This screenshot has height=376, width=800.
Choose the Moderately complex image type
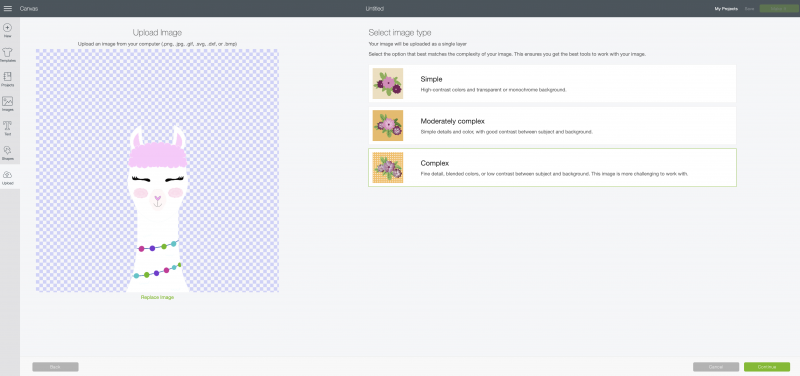[x=552, y=126]
